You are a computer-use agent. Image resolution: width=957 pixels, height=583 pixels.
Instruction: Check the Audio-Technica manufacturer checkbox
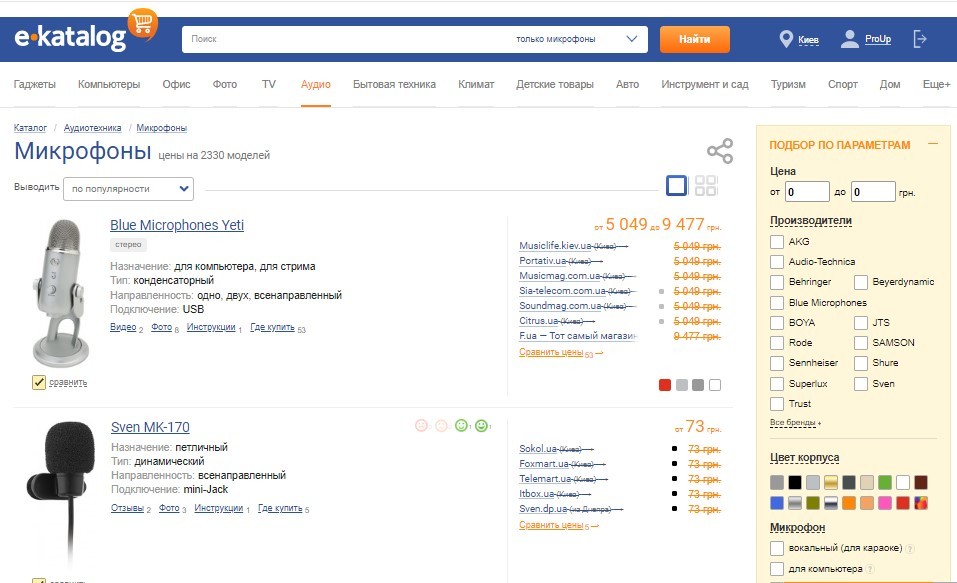coord(776,262)
